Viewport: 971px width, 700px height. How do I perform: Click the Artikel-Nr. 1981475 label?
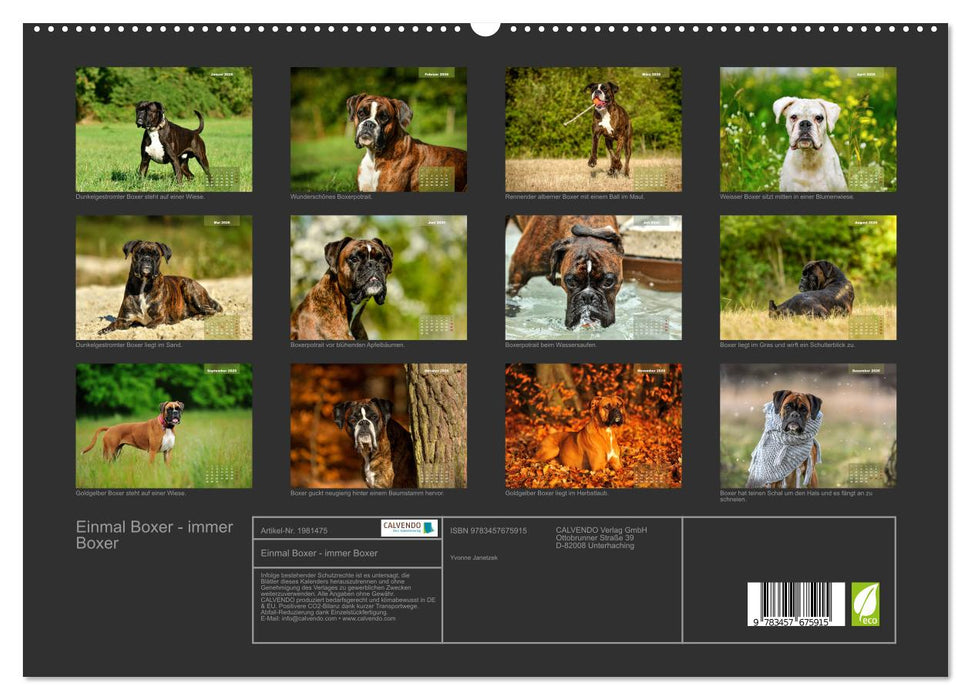[295, 530]
